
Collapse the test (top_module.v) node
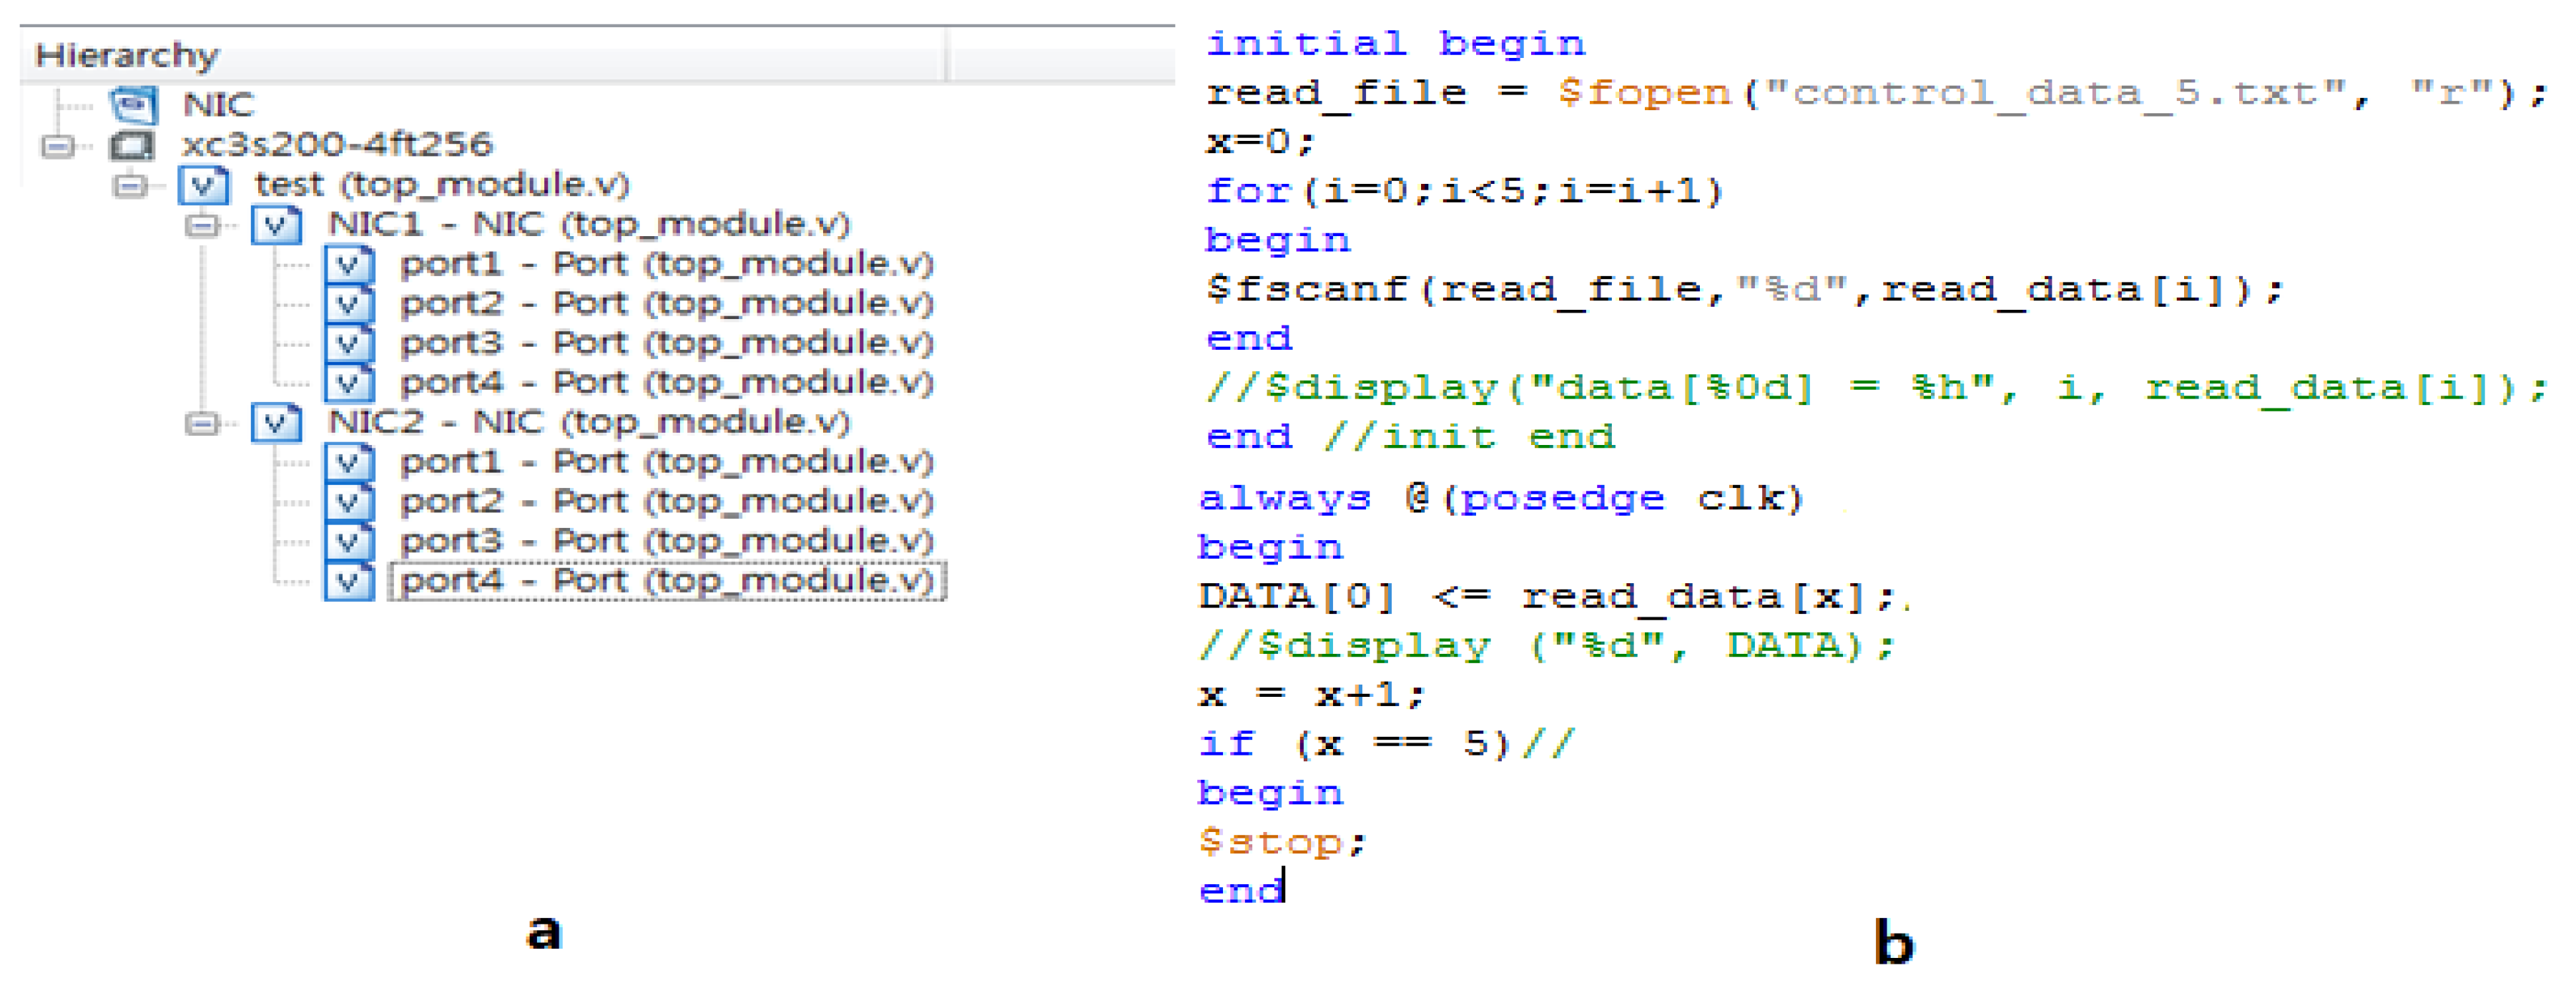[x=130, y=186]
